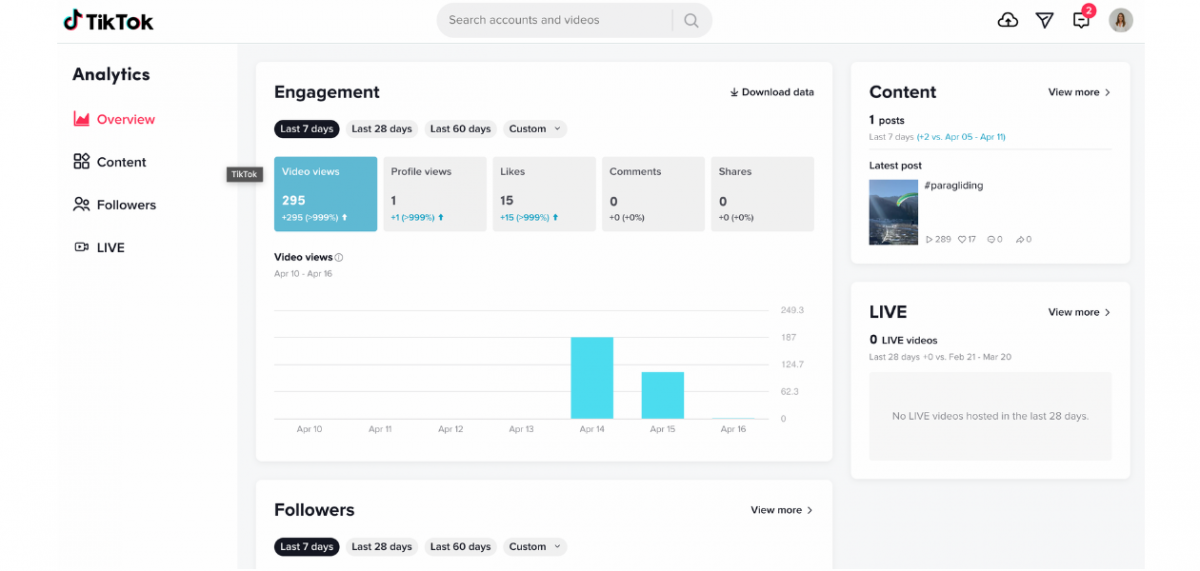The image size is (1200, 571).
Task: Select the Comments metric card
Action: click(x=653, y=194)
